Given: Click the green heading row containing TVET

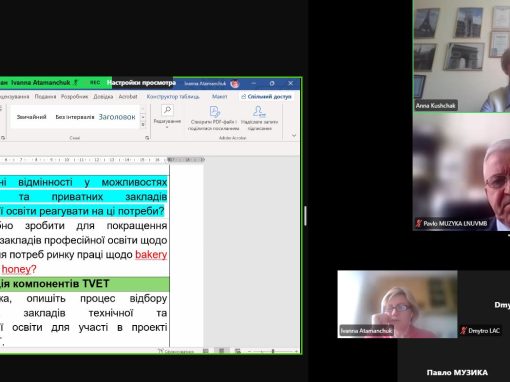Looking at the screenshot, I should (x=85, y=284).
